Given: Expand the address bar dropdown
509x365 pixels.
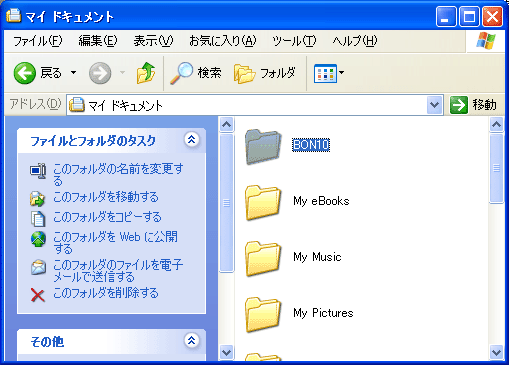Looking at the screenshot, I should [x=434, y=105].
